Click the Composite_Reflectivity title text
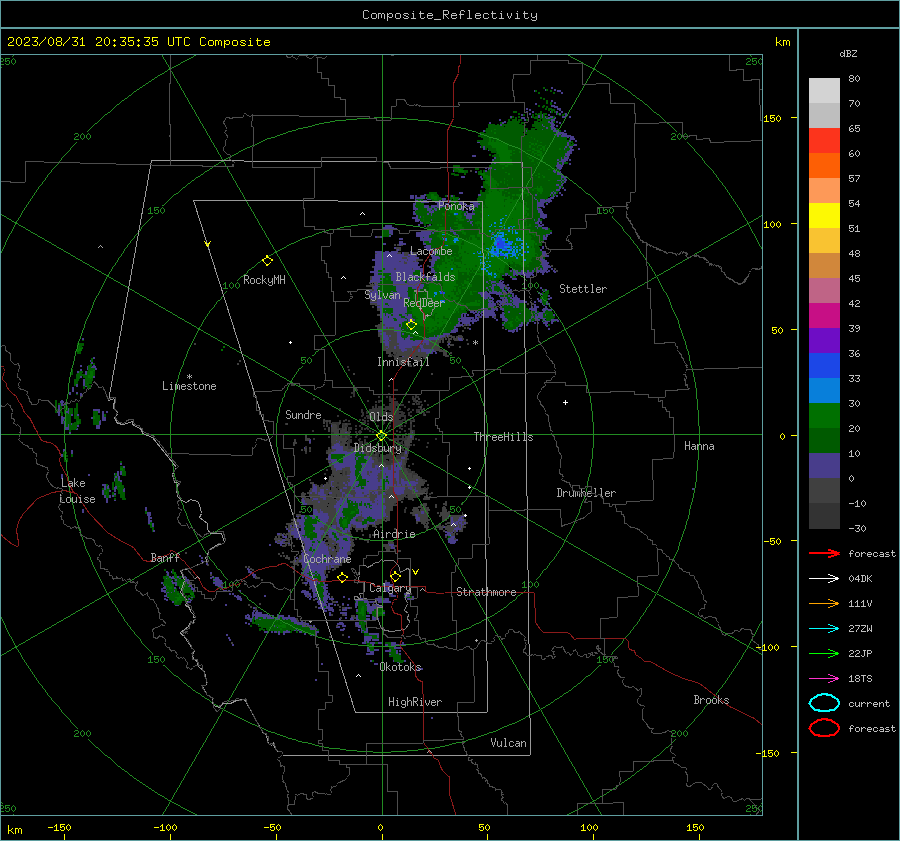This screenshot has height=841, width=900. pos(449,15)
